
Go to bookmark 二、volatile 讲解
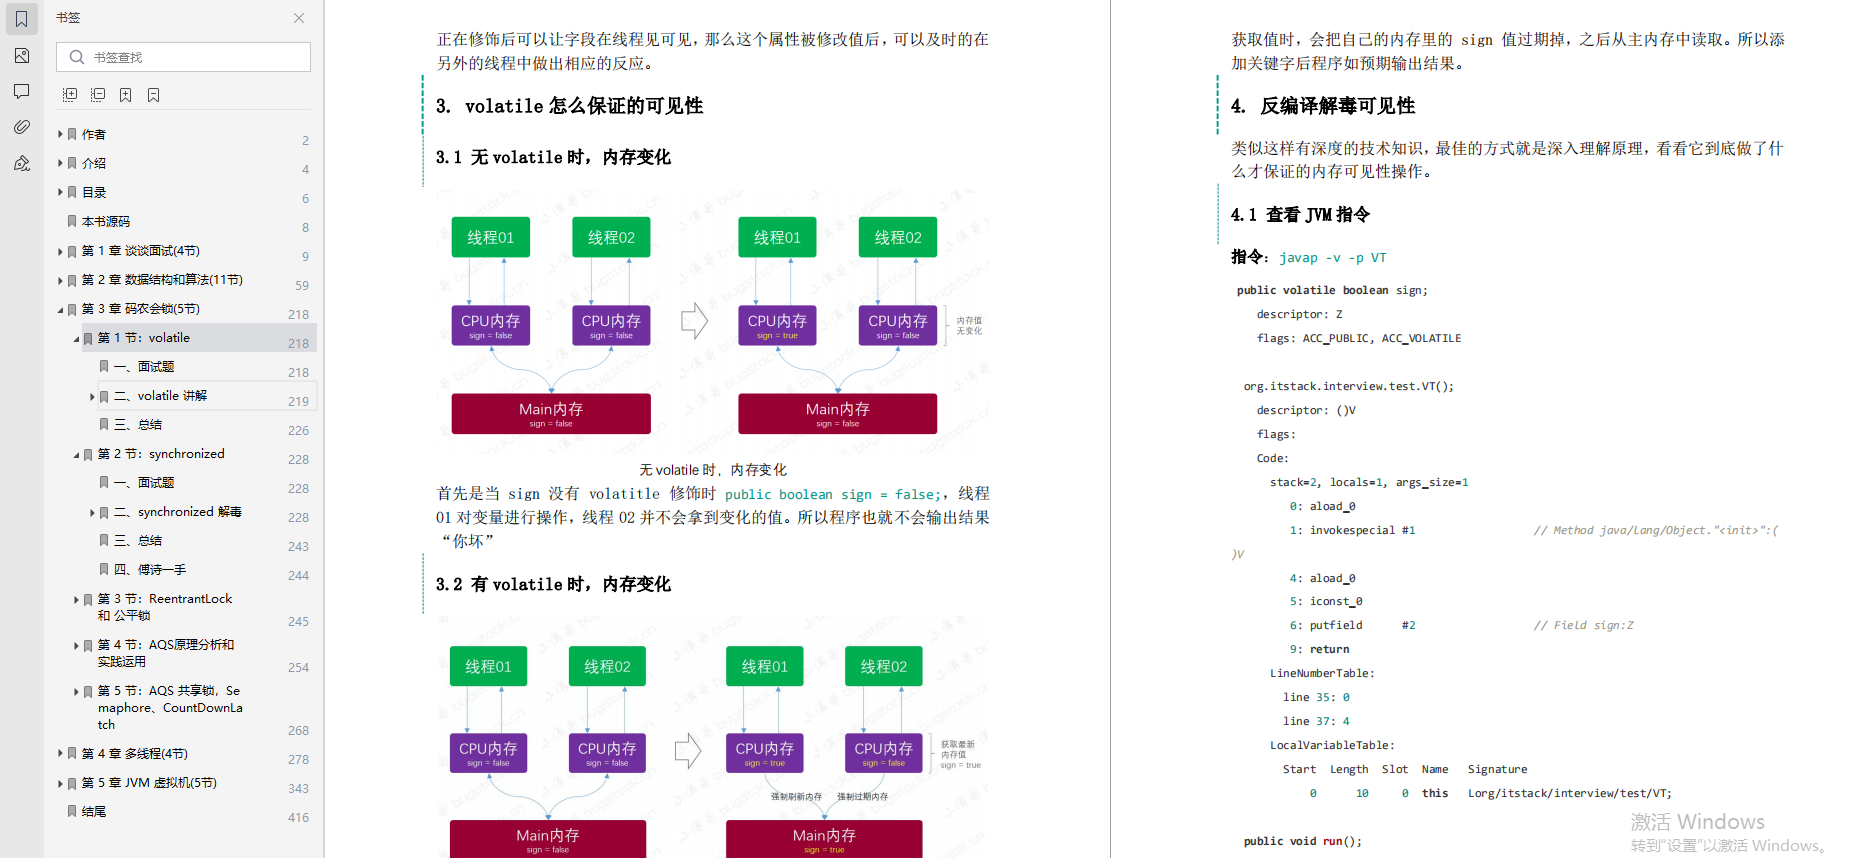[x=160, y=396]
